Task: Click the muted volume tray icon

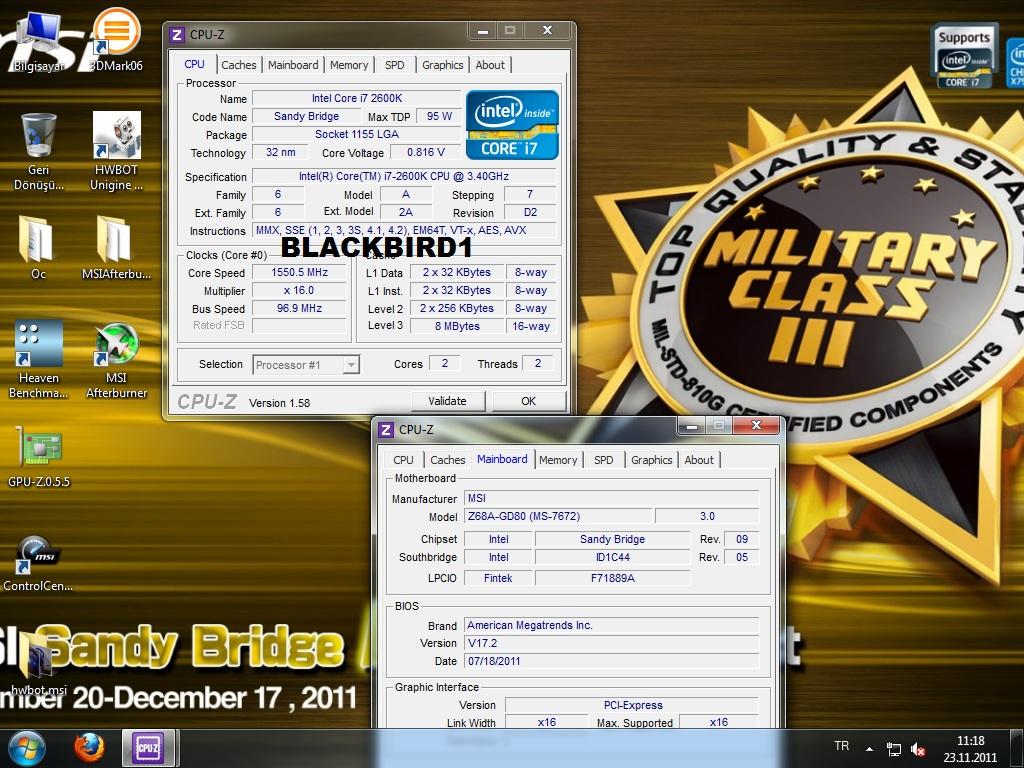Action: point(918,749)
